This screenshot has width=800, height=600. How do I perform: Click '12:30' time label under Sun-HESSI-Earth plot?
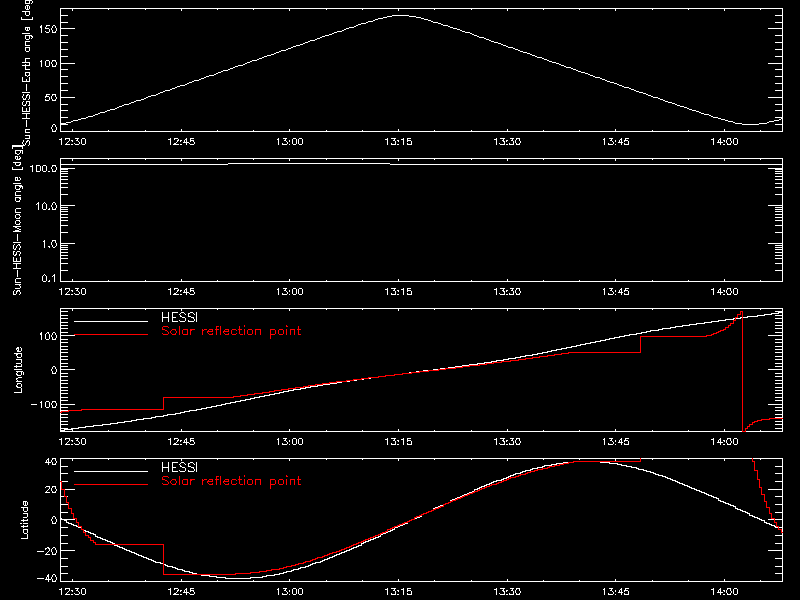click(x=72, y=141)
